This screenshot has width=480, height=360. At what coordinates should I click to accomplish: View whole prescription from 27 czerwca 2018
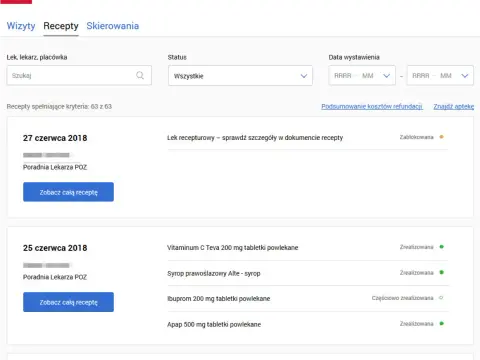[x=68, y=192]
